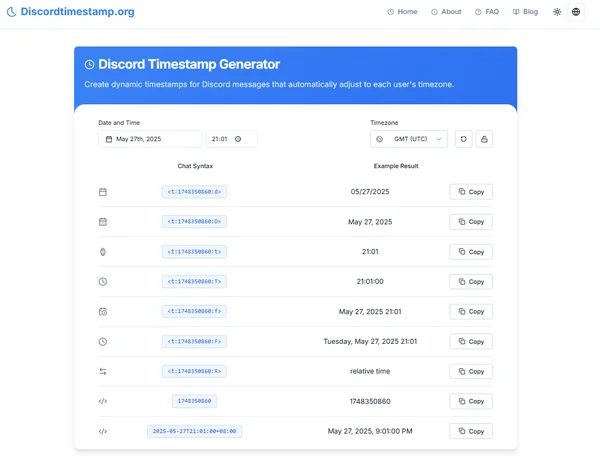Click clock icon in the 21:01:00 row

click(103, 282)
